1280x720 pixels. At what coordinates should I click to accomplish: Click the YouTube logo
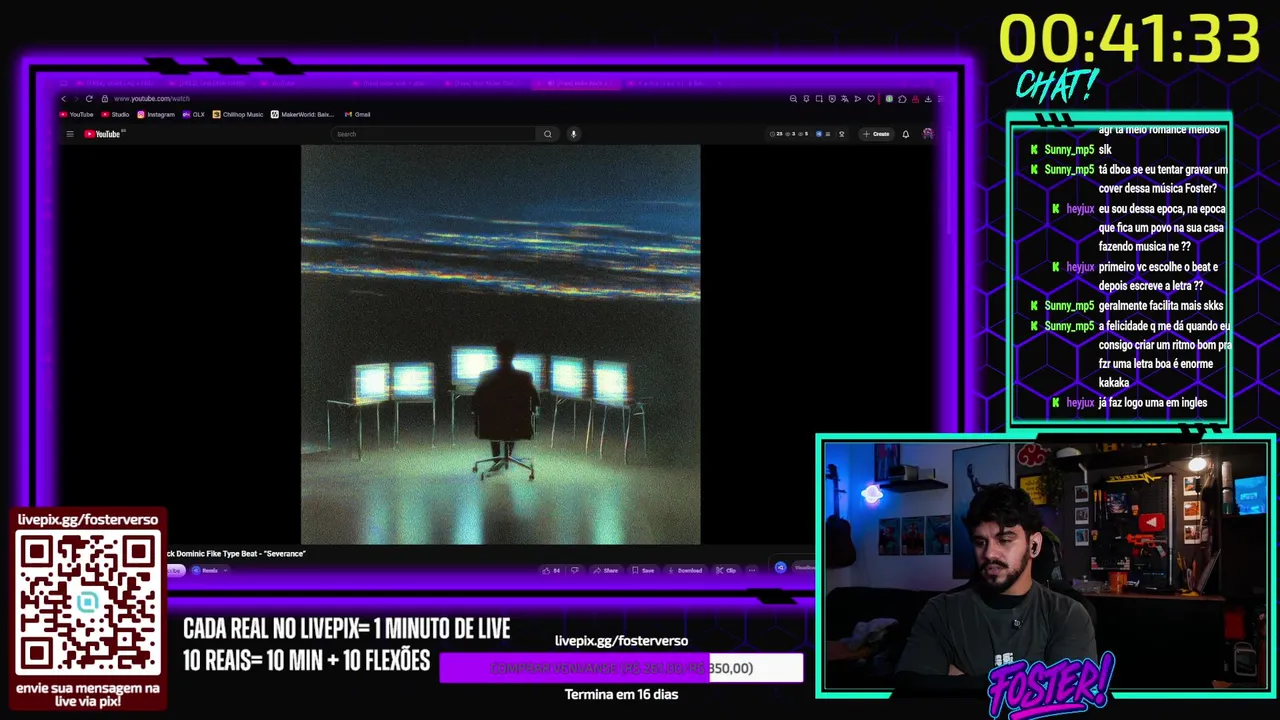tap(102, 134)
